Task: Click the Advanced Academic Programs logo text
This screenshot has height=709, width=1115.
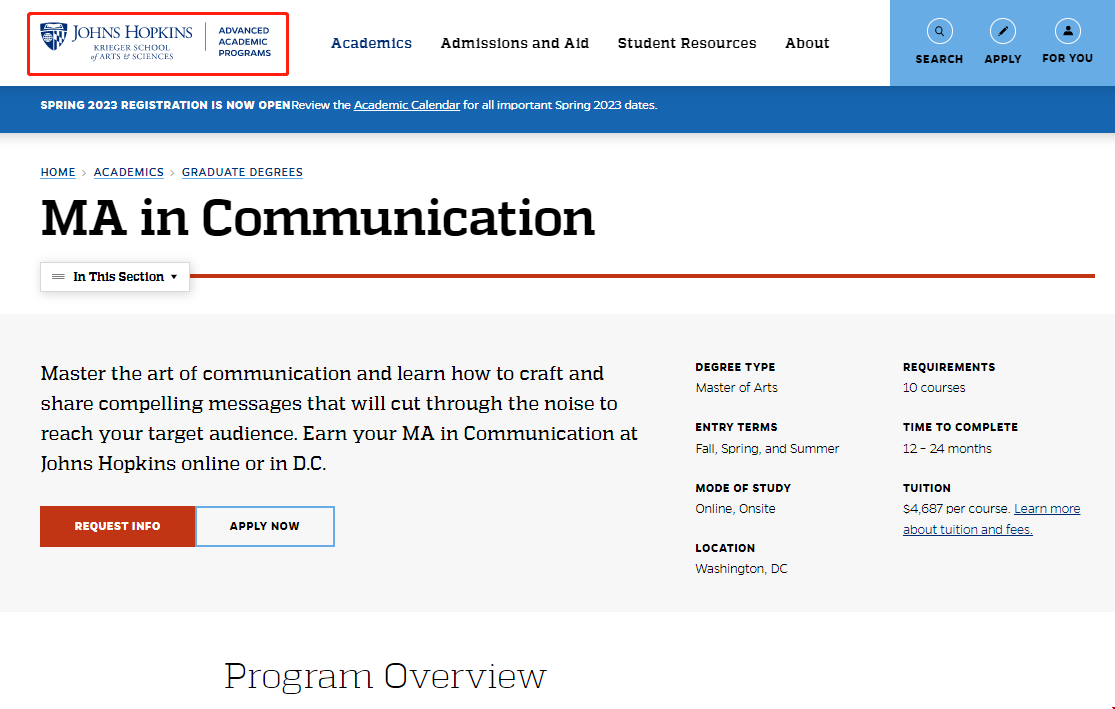Action: coord(244,43)
